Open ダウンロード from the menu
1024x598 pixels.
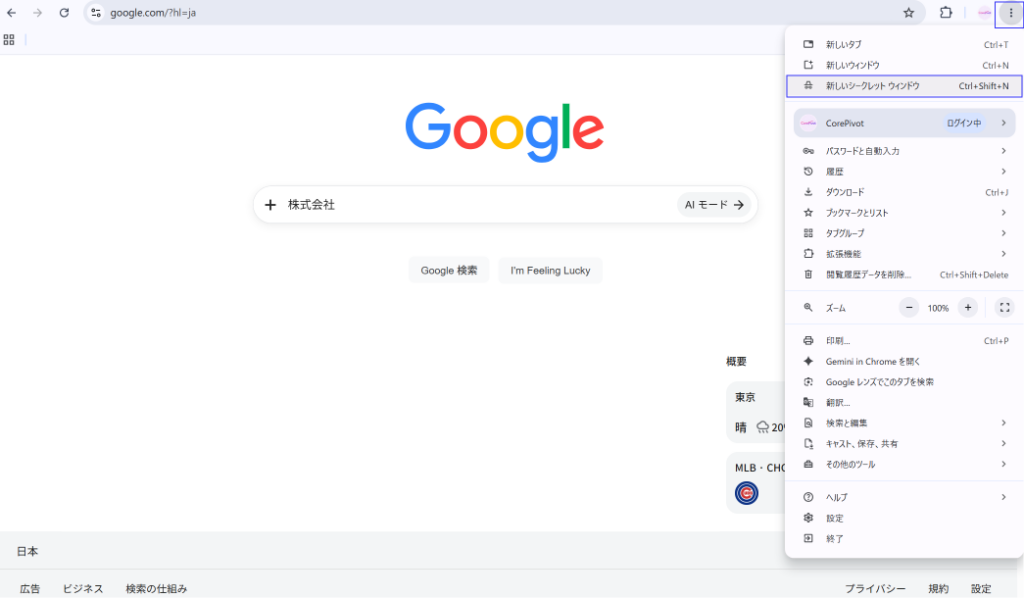click(x=904, y=192)
